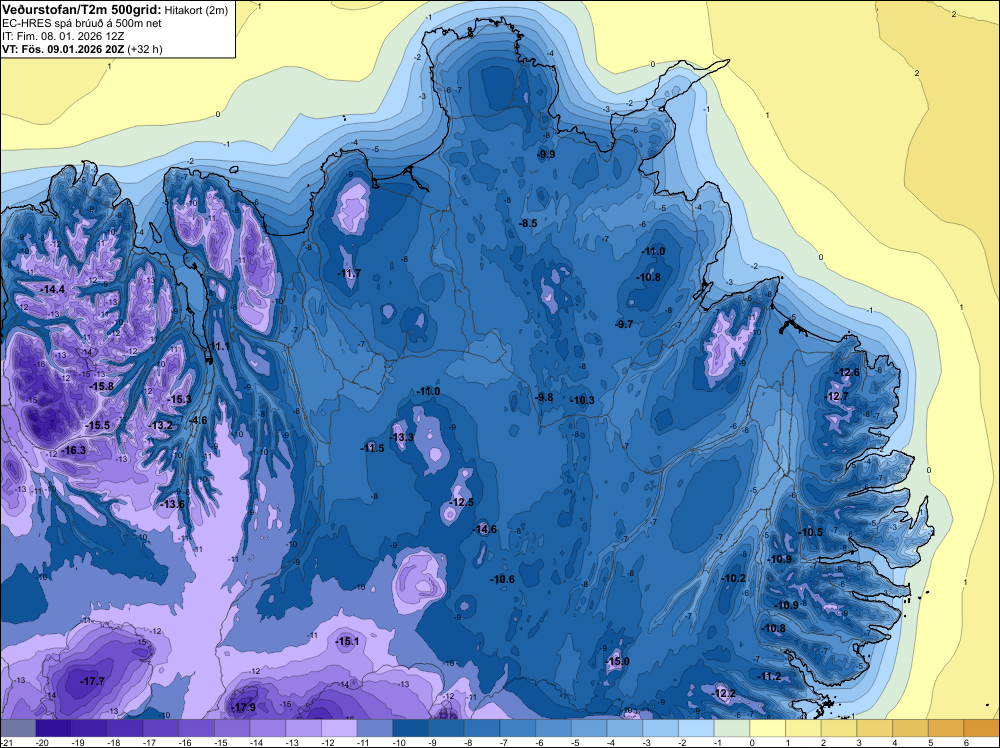Select the -10.6 temperature reading

pyautogui.click(x=503, y=579)
